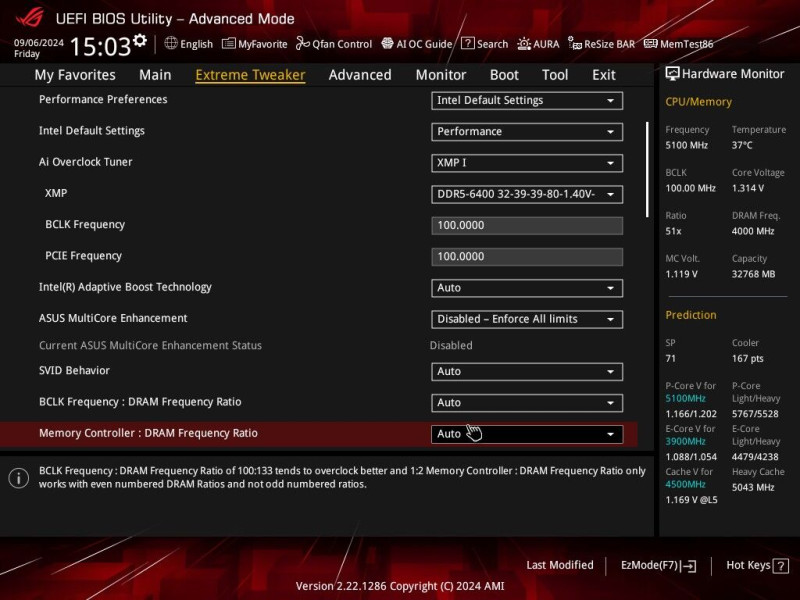800x600 pixels.
Task: Click the Hardware Monitor display icon
Action: point(672,74)
